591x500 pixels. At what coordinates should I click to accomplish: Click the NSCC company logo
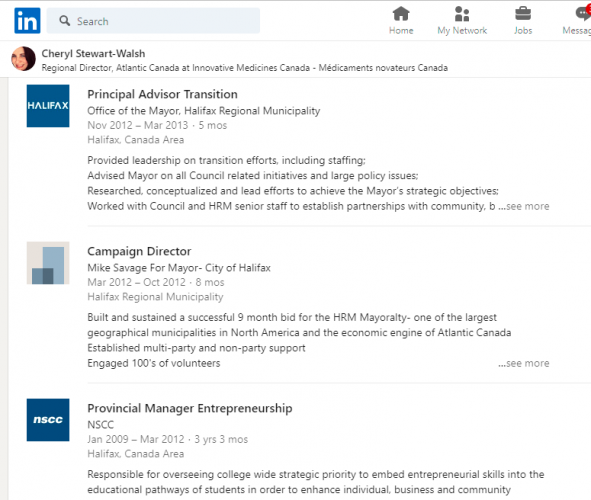[x=48, y=420]
